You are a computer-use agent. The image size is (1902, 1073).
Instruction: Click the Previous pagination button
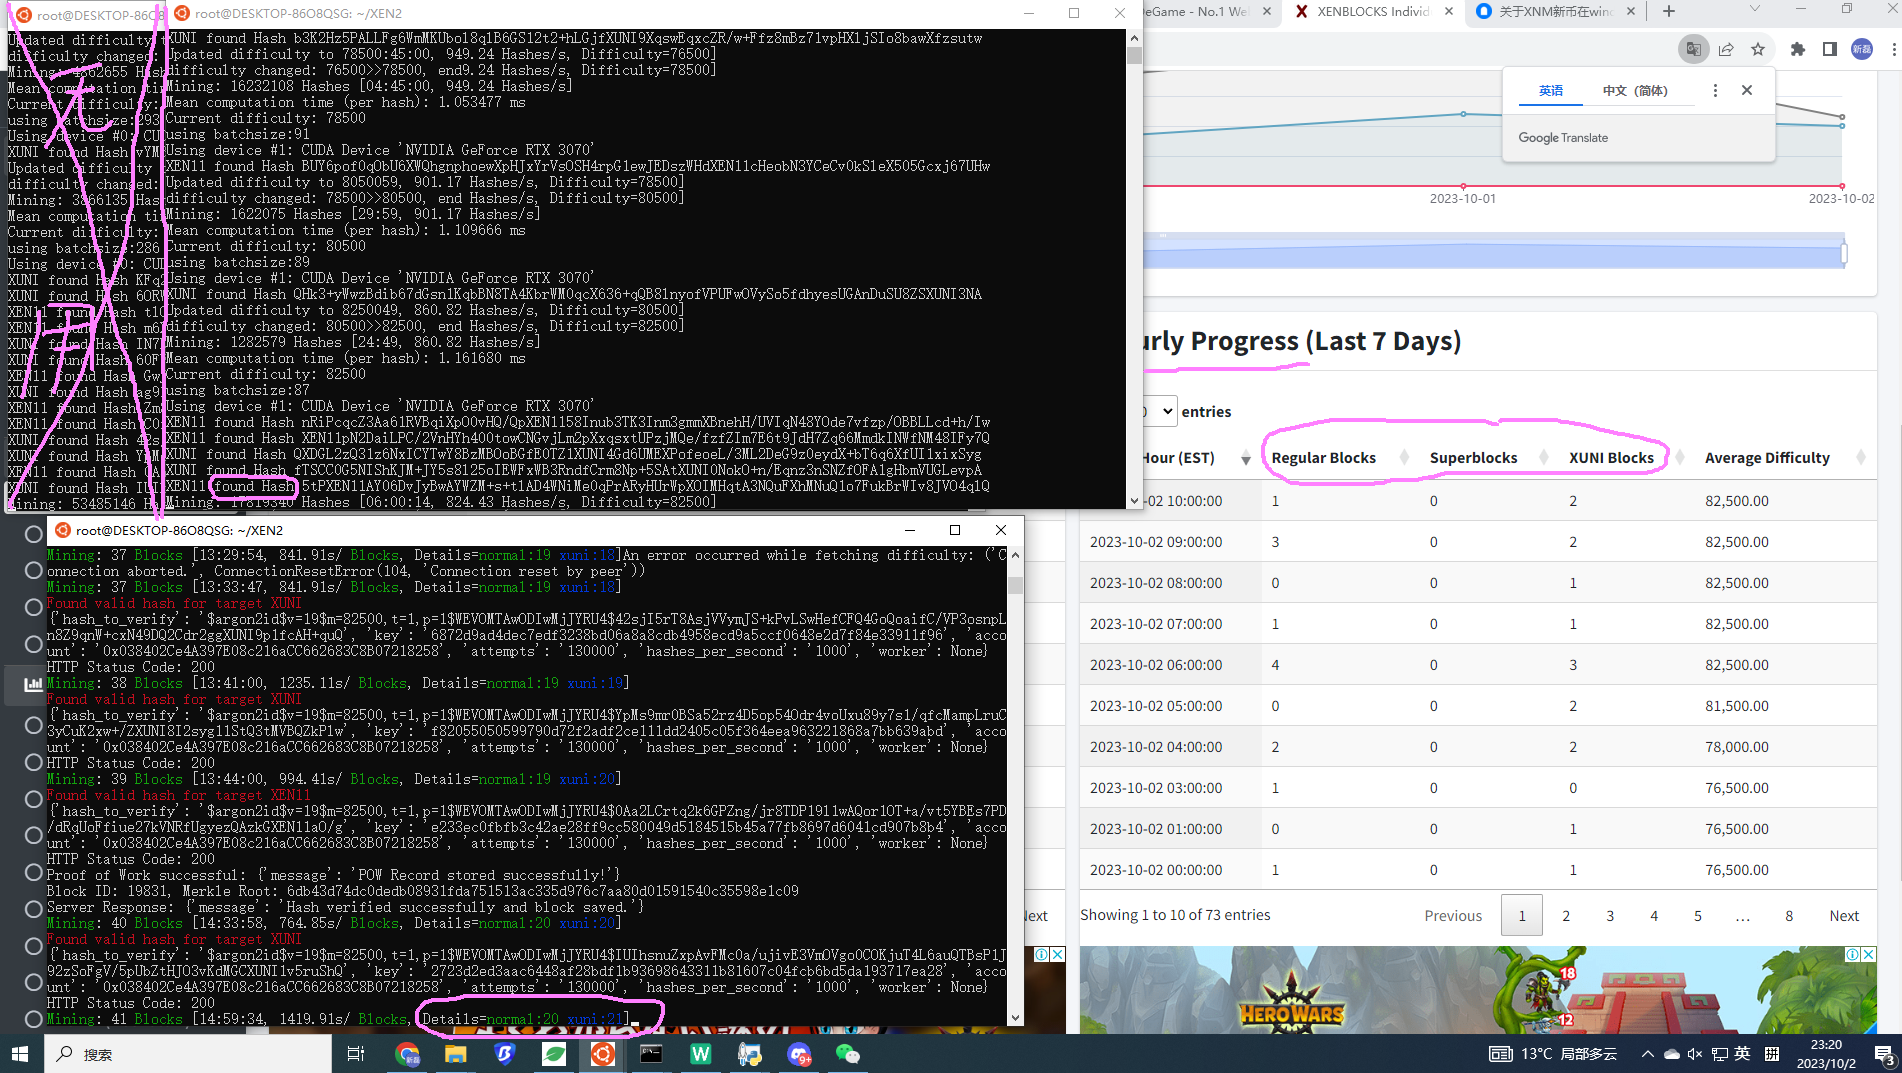(x=1453, y=915)
